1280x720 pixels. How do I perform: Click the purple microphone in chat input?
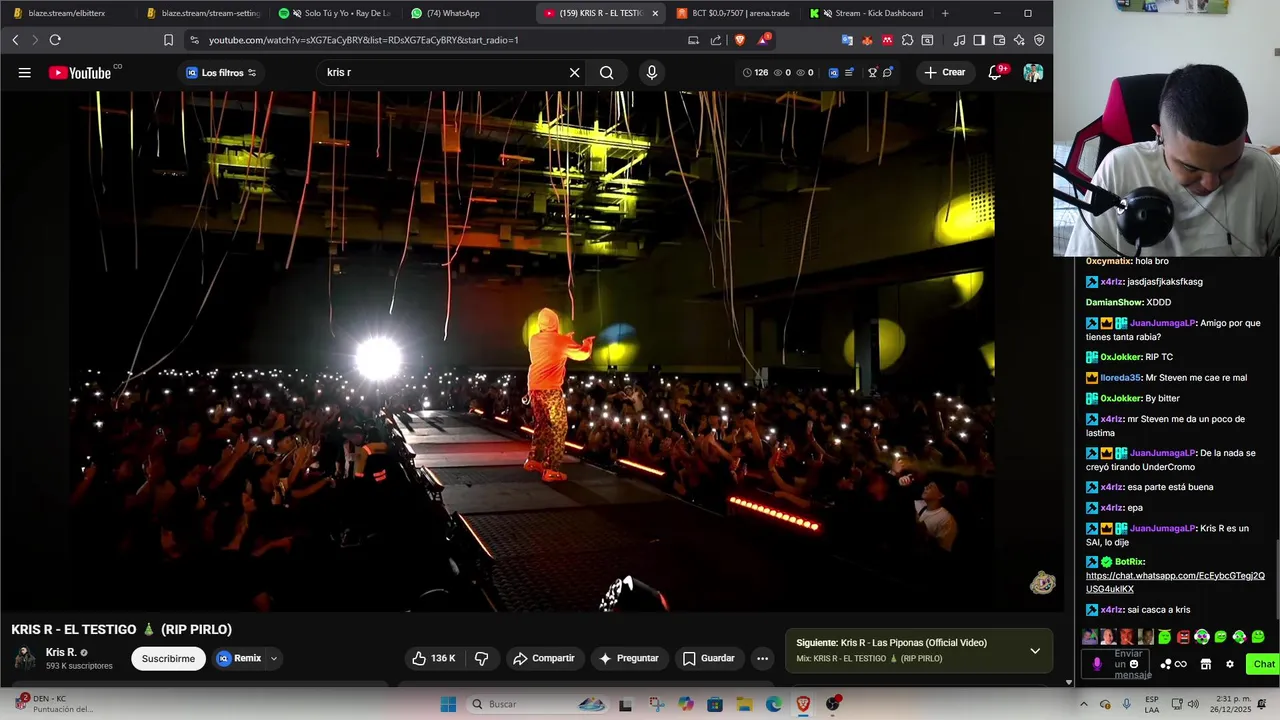[x=1097, y=664]
